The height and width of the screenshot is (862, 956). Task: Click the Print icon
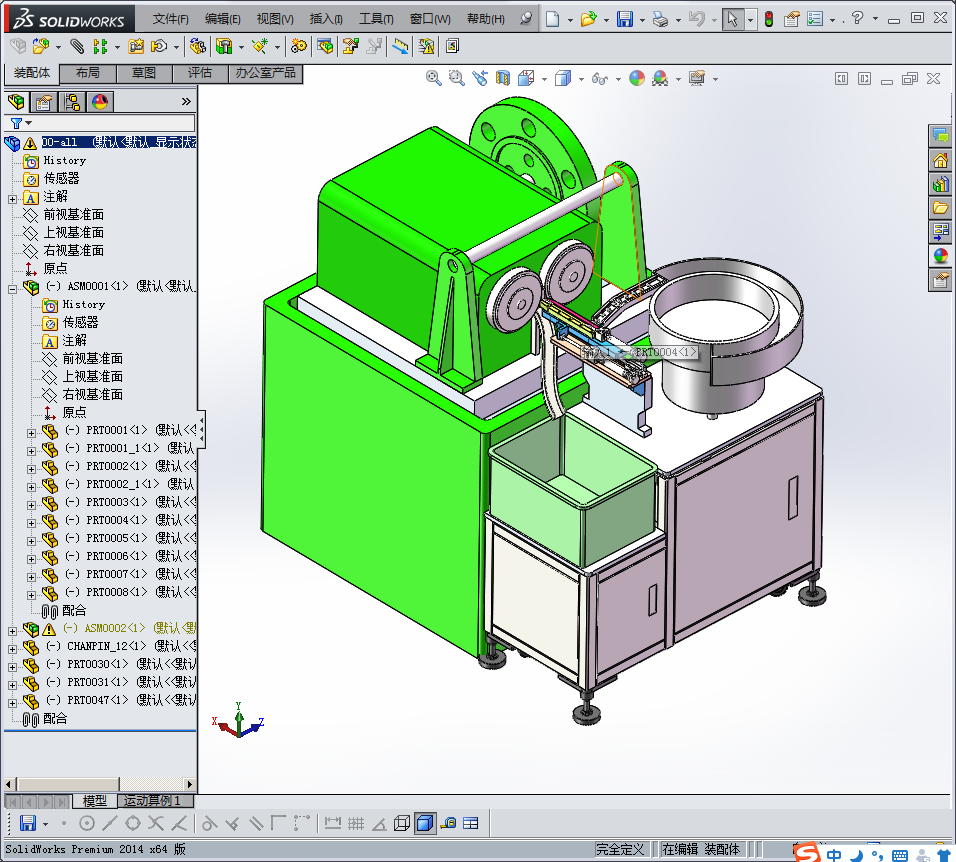tap(660, 19)
